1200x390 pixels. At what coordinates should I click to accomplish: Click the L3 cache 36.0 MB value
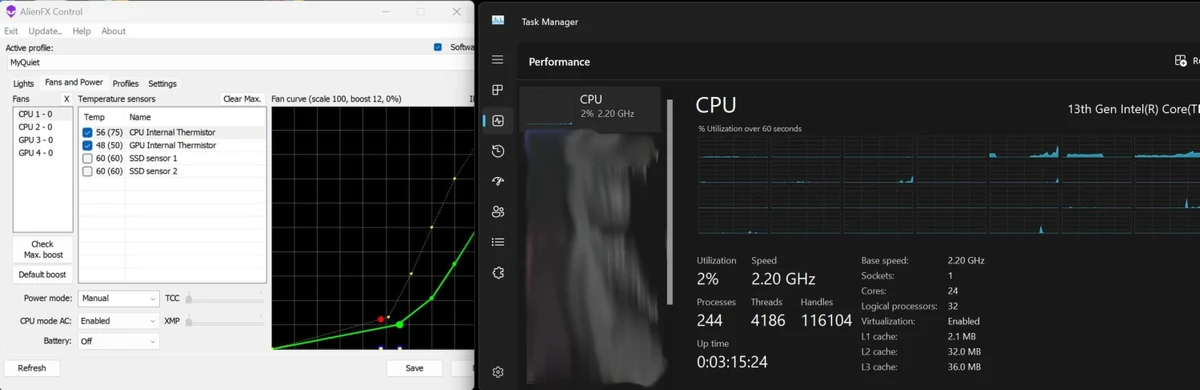pyautogui.click(x=965, y=367)
